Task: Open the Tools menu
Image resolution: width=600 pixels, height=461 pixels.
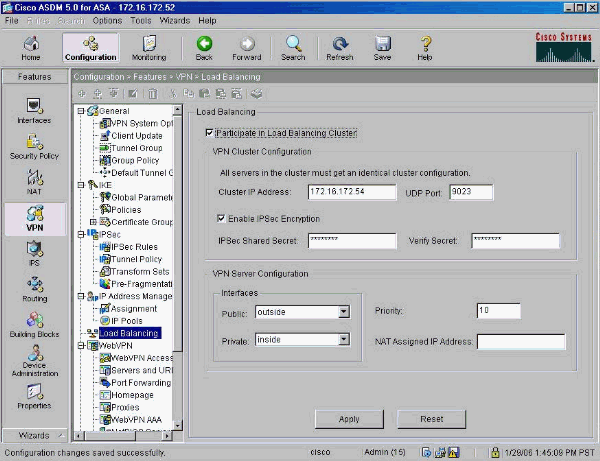Action: 141,21
